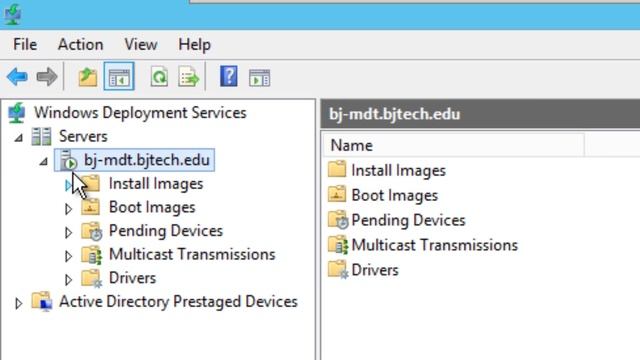Click the WDS app icon in title bar

click(13, 14)
